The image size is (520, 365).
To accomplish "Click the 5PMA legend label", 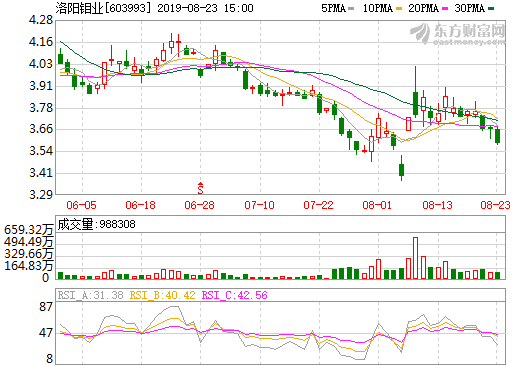I will [x=333, y=8].
